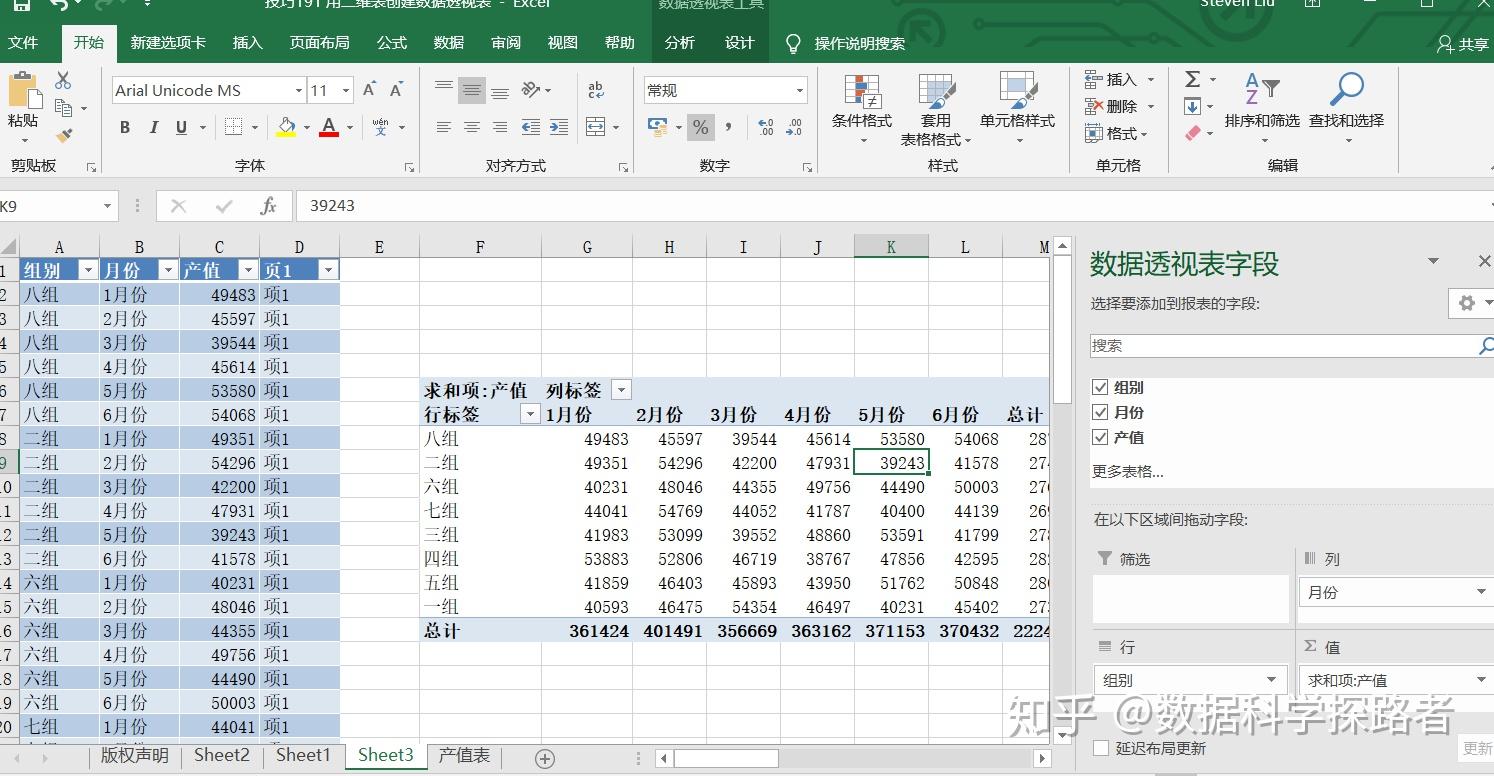This screenshot has height=776, width=1494.
Task: Increase decimal places in the number group
Action: (x=766, y=127)
